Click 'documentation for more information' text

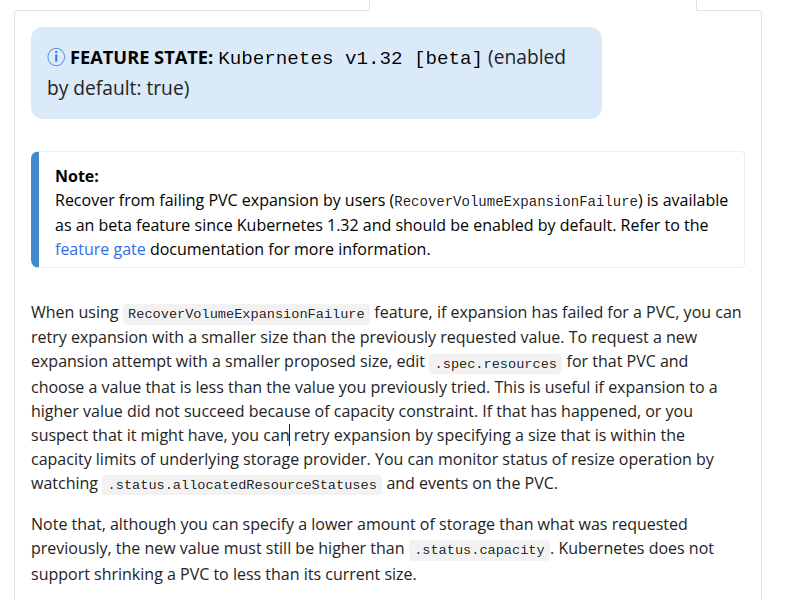click(x=290, y=249)
